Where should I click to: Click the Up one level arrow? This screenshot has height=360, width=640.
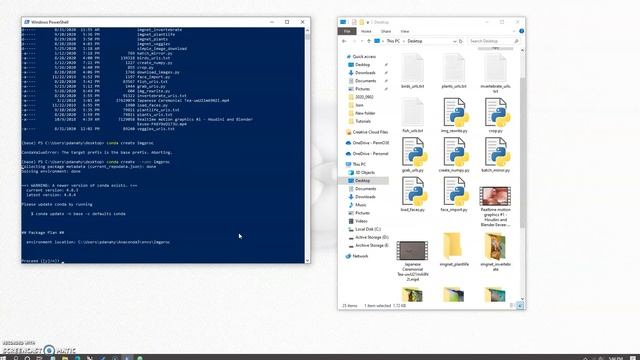[369, 41]
